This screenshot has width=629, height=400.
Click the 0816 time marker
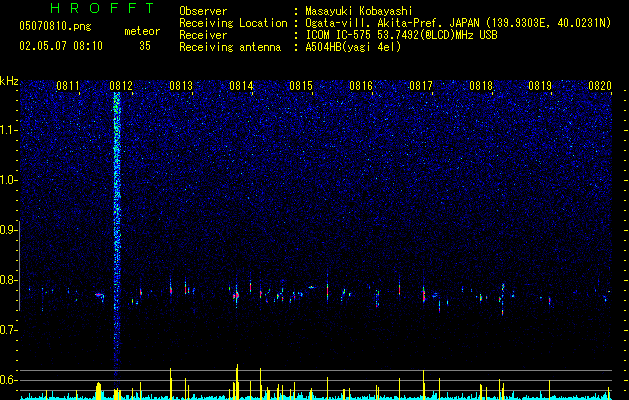361,86
